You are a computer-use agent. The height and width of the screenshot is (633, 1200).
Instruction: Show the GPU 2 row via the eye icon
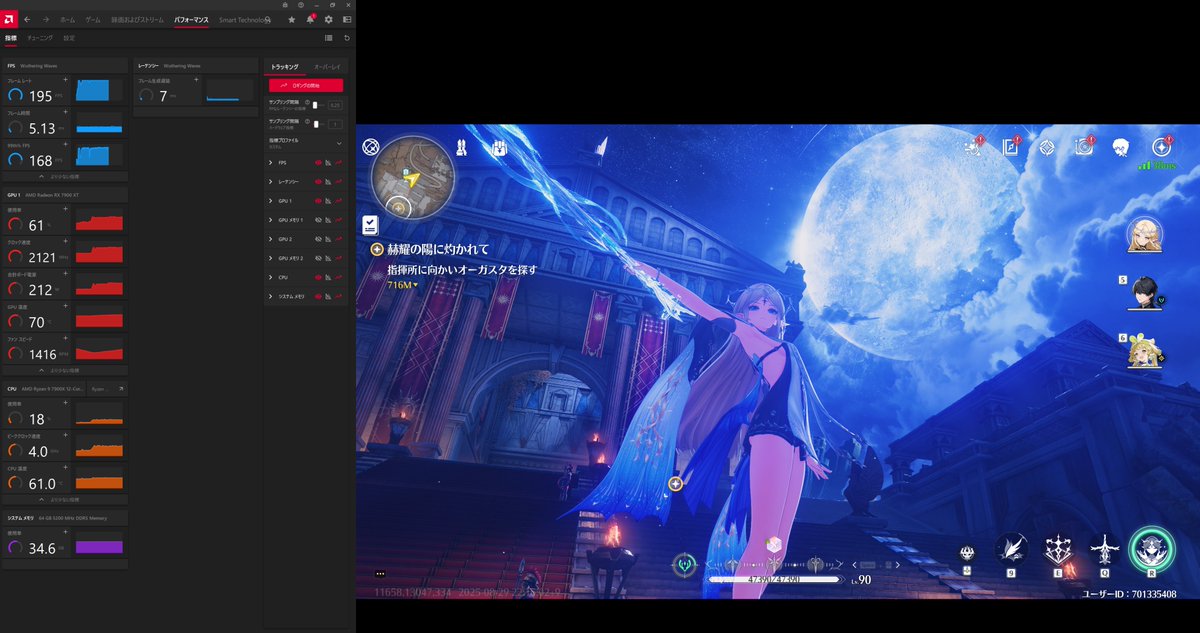click(319, 239)
